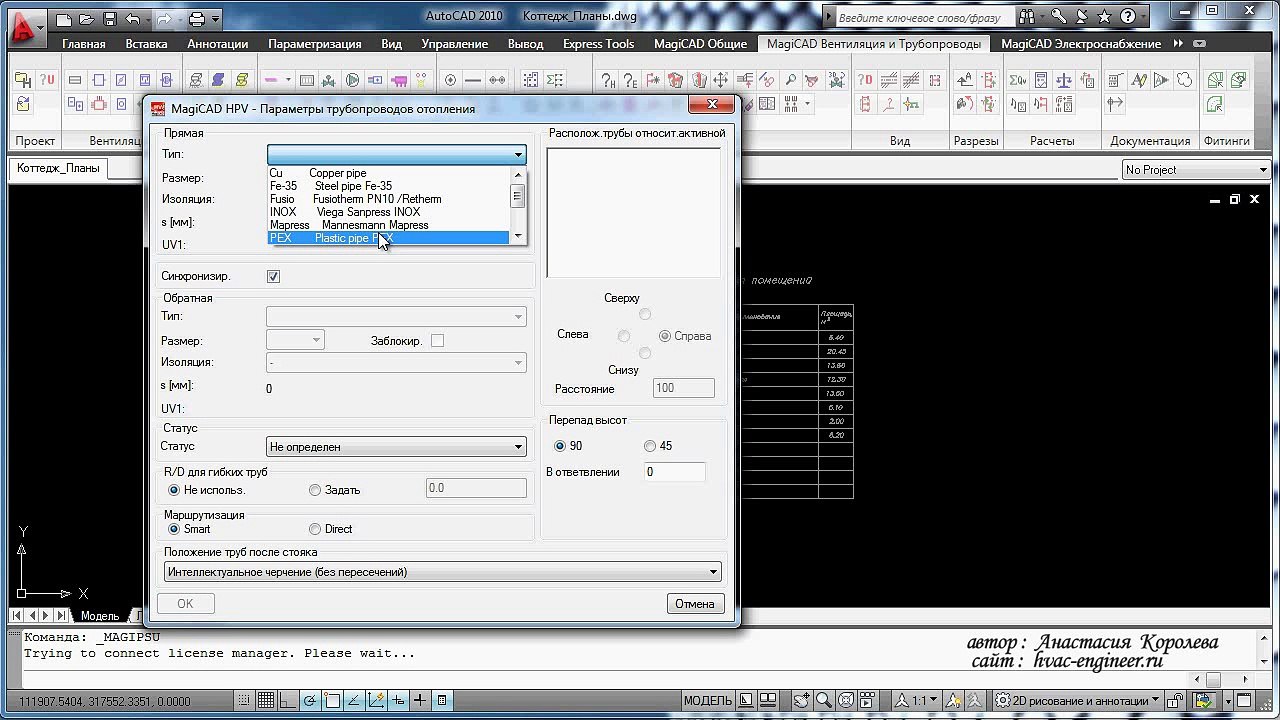The image size is (1280, 720).
Task: Click the balance scales icon in Расчеты panel
Action: pos(1063,80)
